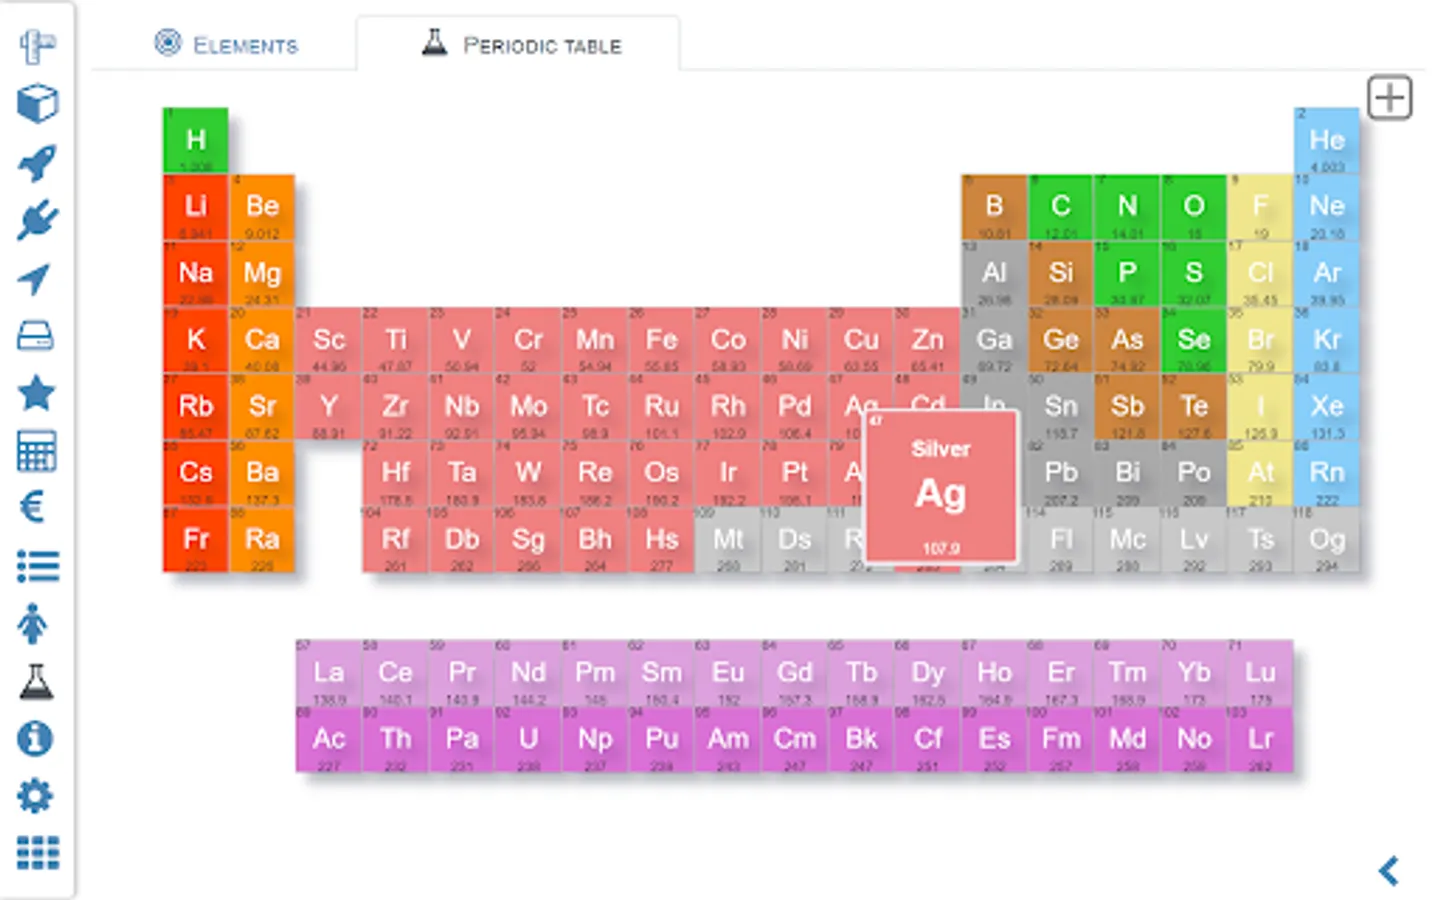Image resolution: width=1440 pixels, height=900 pixels.
Task: Select the Hydrogen element tile
Action: (x=196, y=141)
